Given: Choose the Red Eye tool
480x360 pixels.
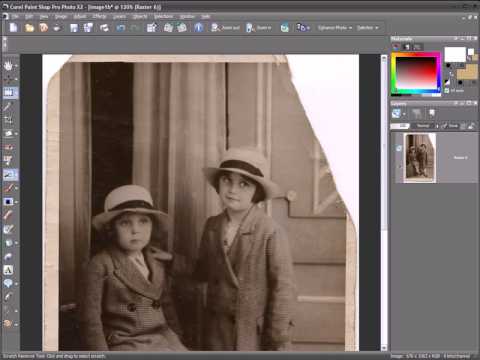Looking at the screenshot, I should pos(8,147).
